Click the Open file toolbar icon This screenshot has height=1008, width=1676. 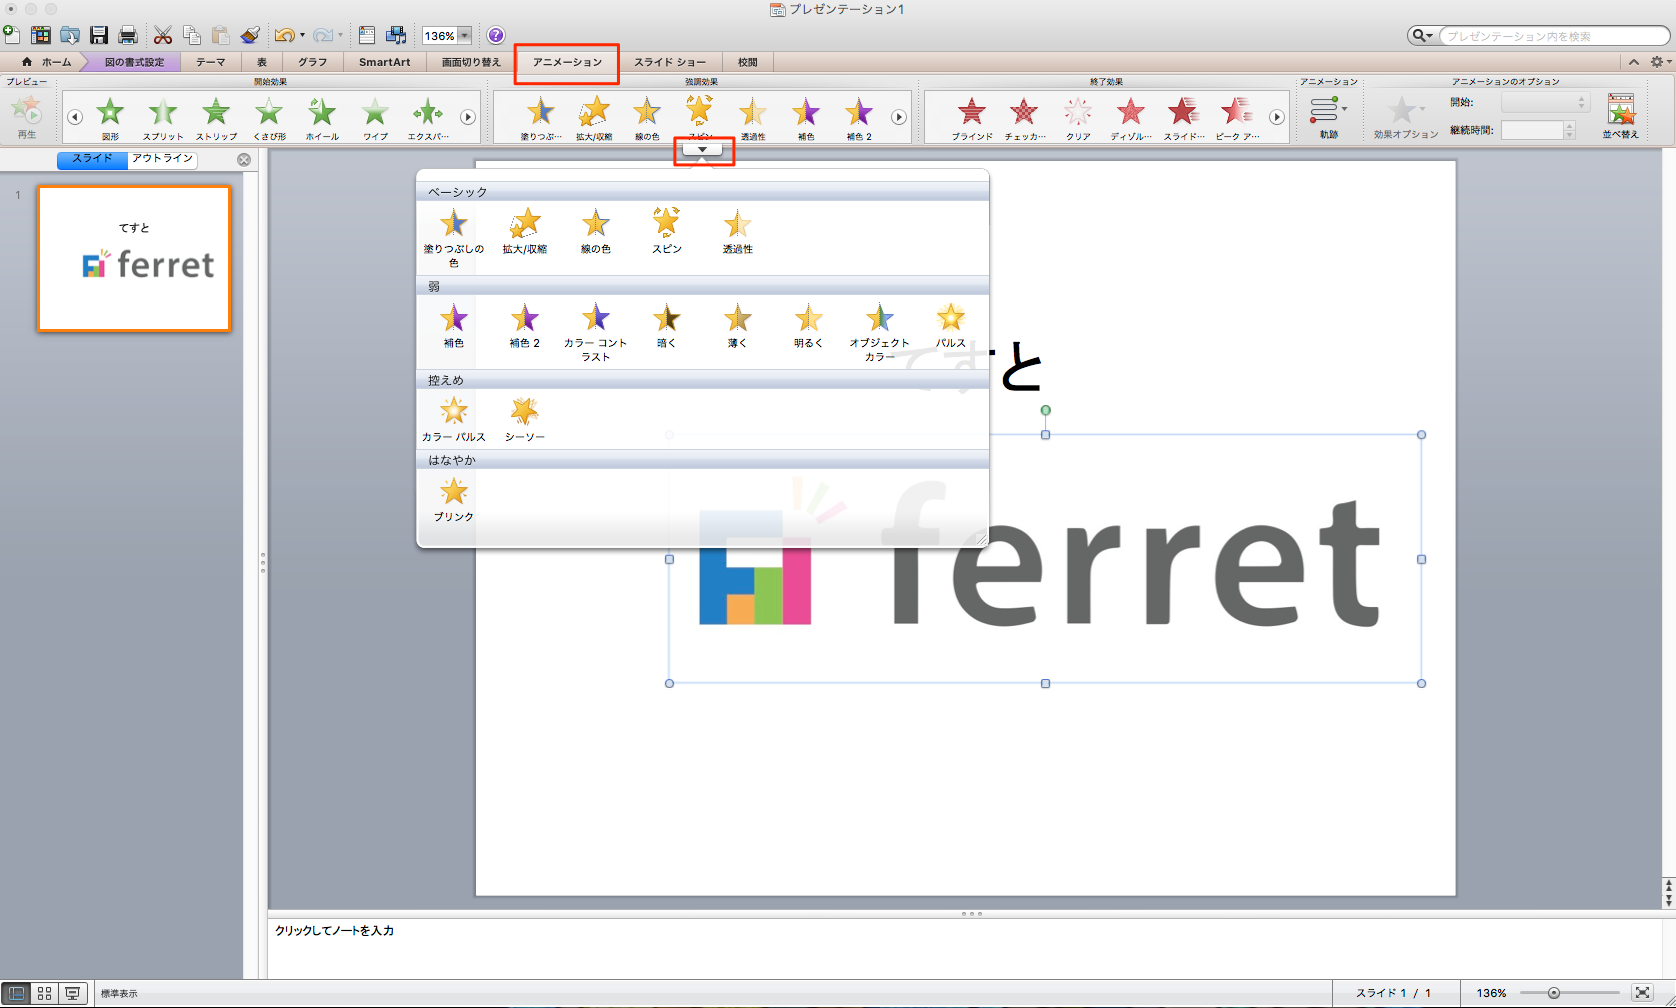69,35
